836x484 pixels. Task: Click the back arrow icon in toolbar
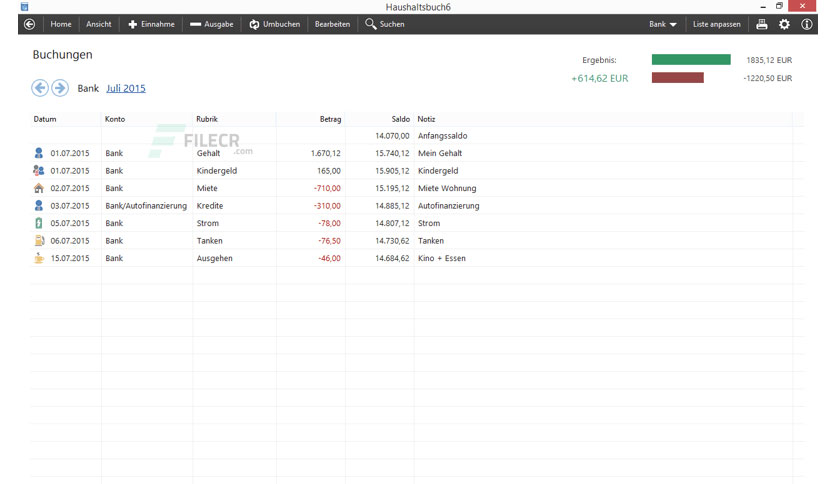(x=29, y=24)
